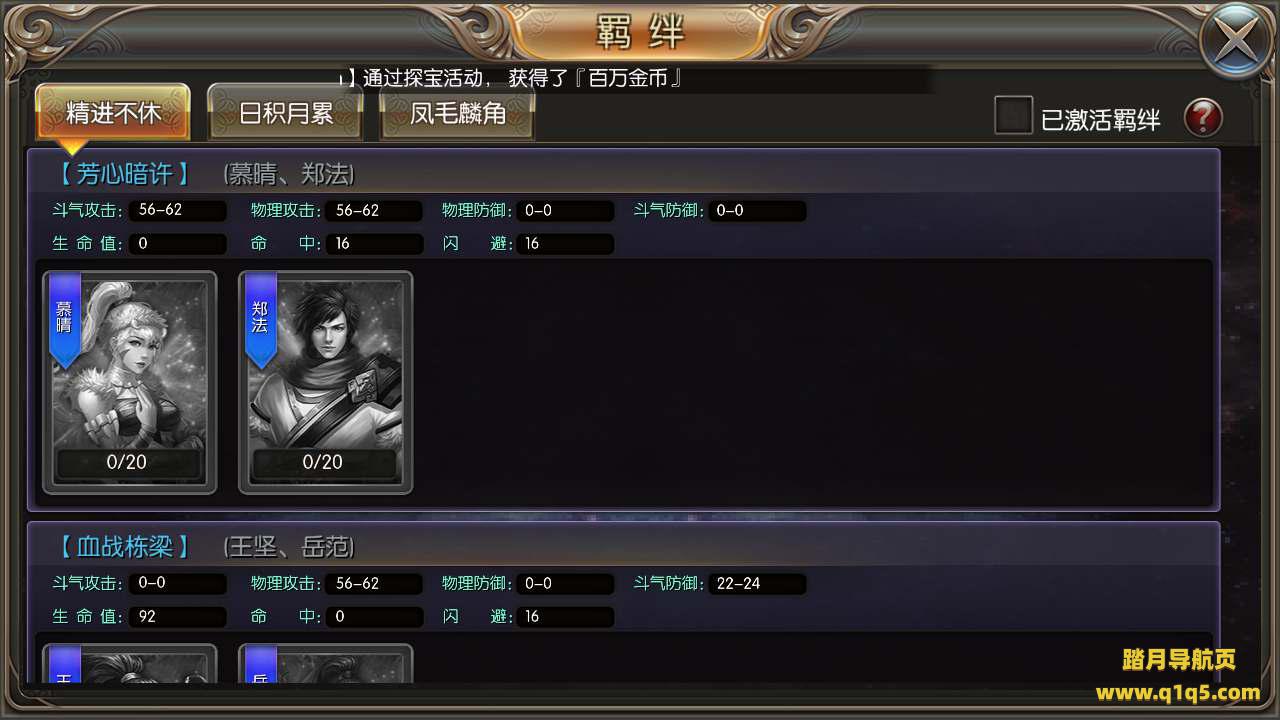Select the 慕晴 hero card
Image resolution: width=1280 pixels, height=720 pixels.
point(130,383)
